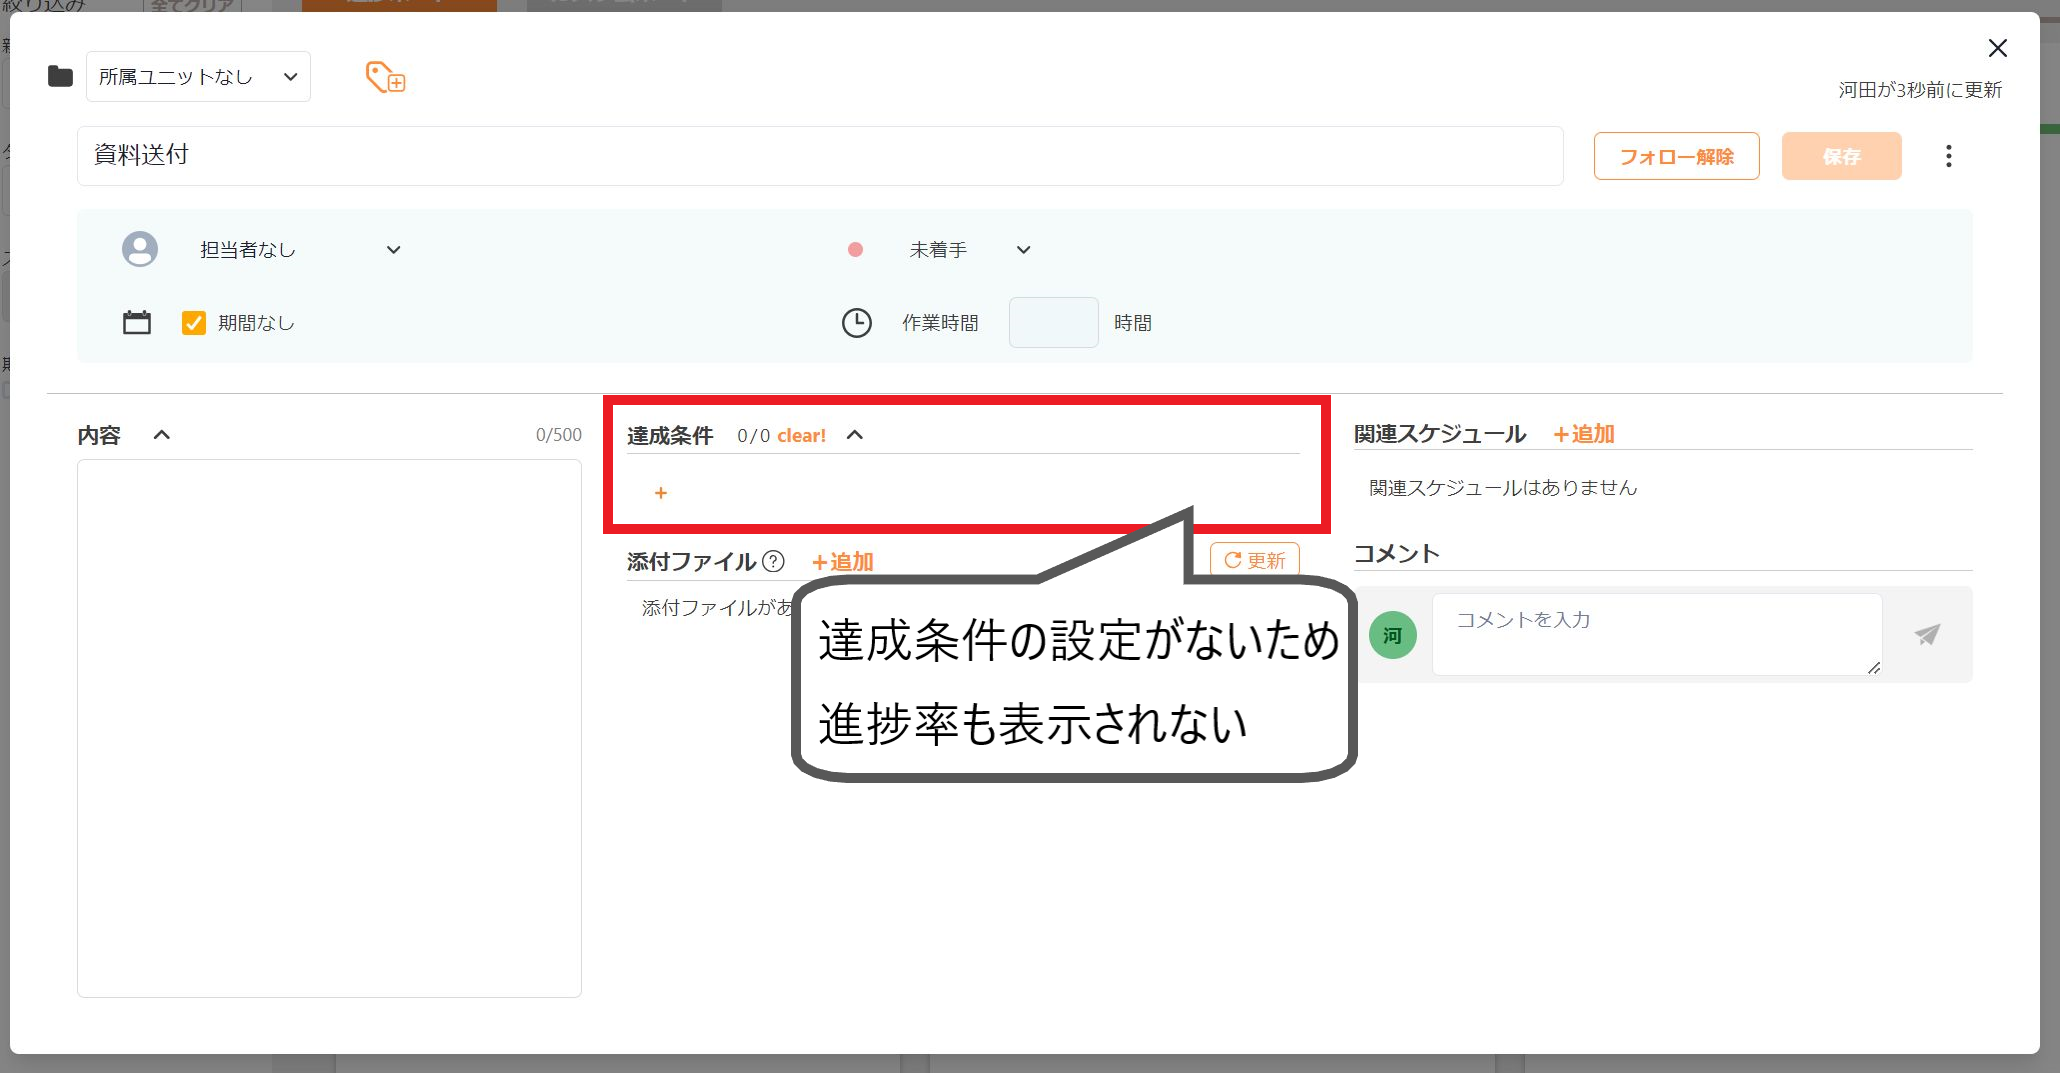Viewport: 2060px width, 1073px height.
Task: Click the folder icon beside unit selector
Action: click(x=61, y=76)
